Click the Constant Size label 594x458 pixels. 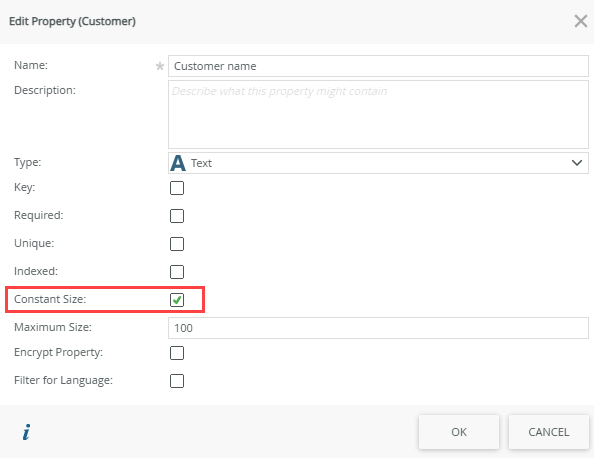[x=50, y=299]
